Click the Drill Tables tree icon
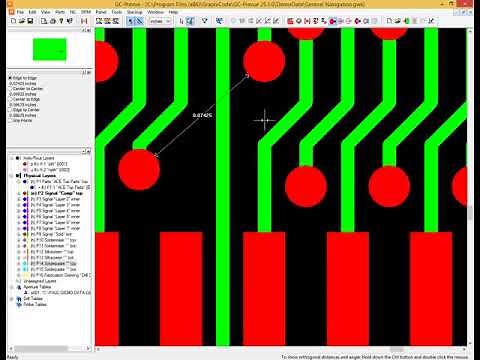 pos(19,299)
